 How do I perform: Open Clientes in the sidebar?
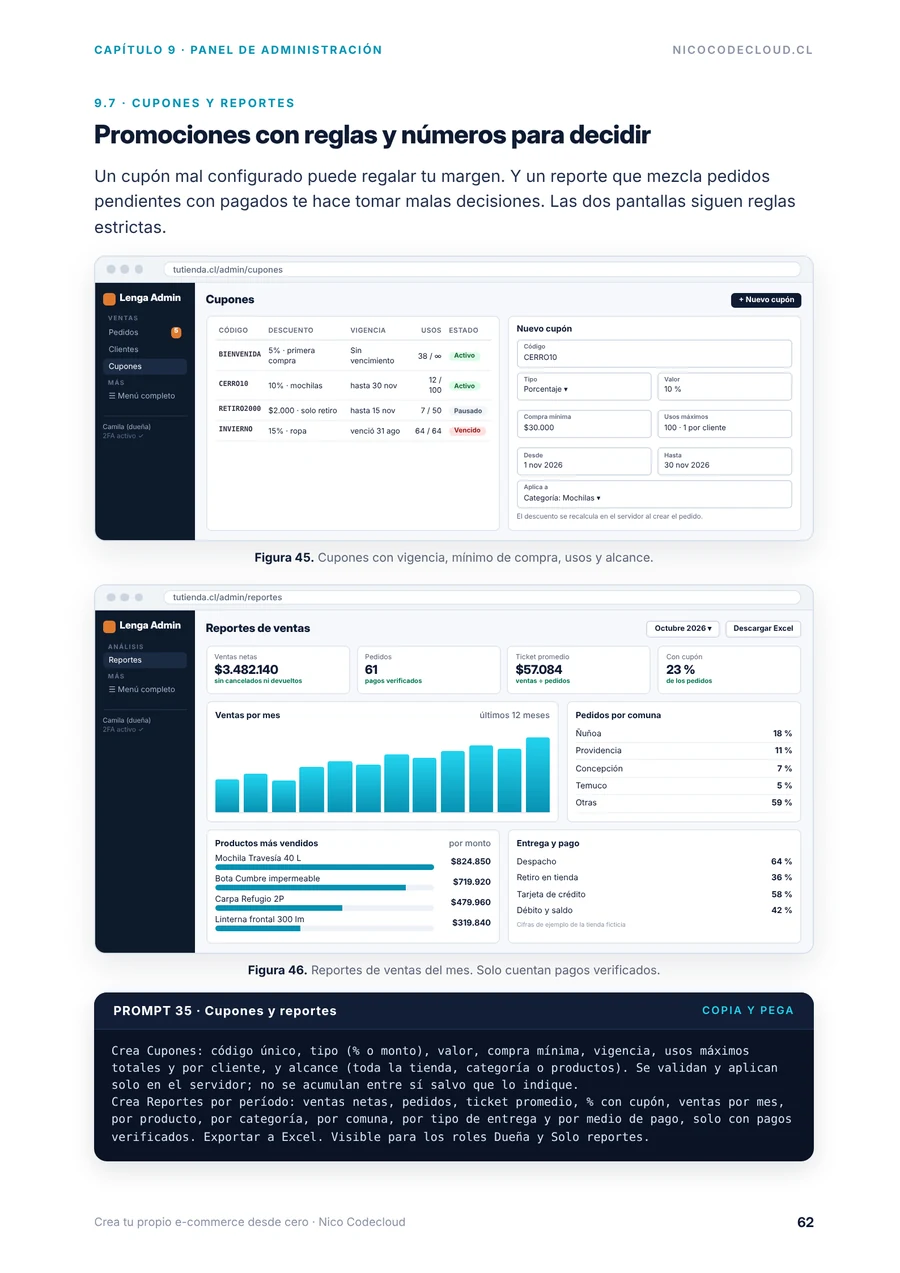tap(124, 349)
